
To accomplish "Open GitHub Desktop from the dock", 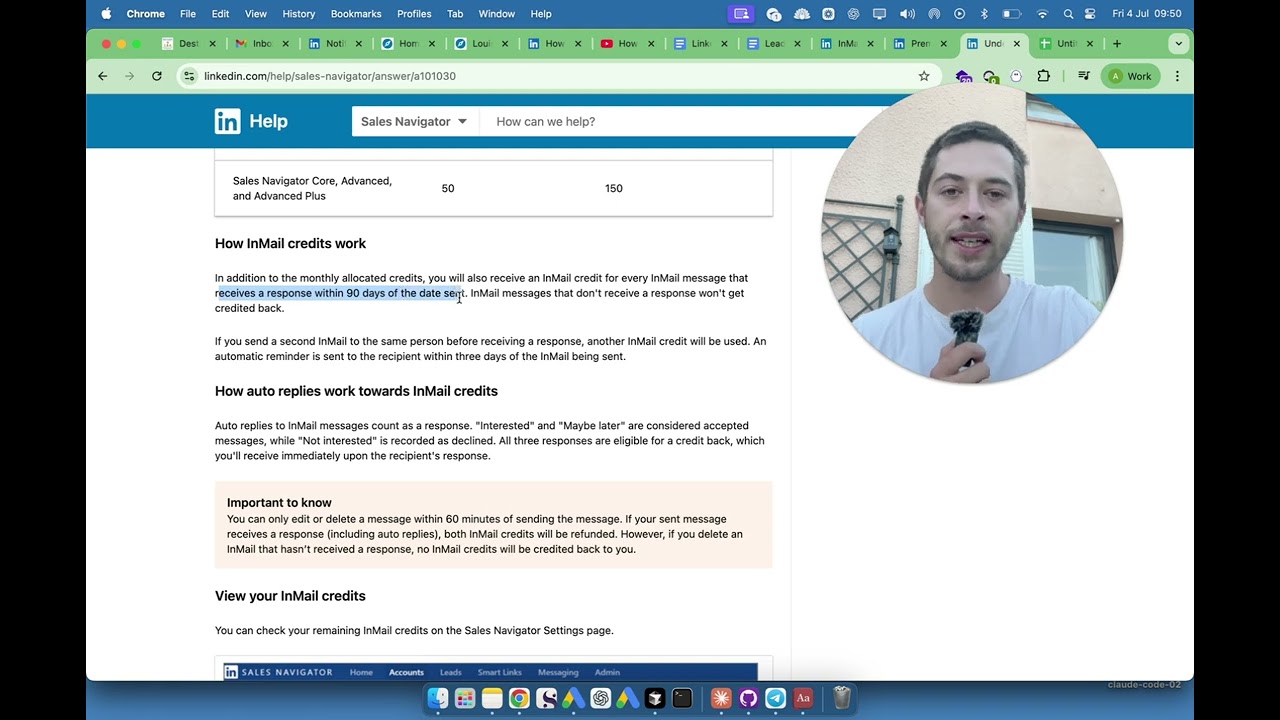I will pos(748,698).
